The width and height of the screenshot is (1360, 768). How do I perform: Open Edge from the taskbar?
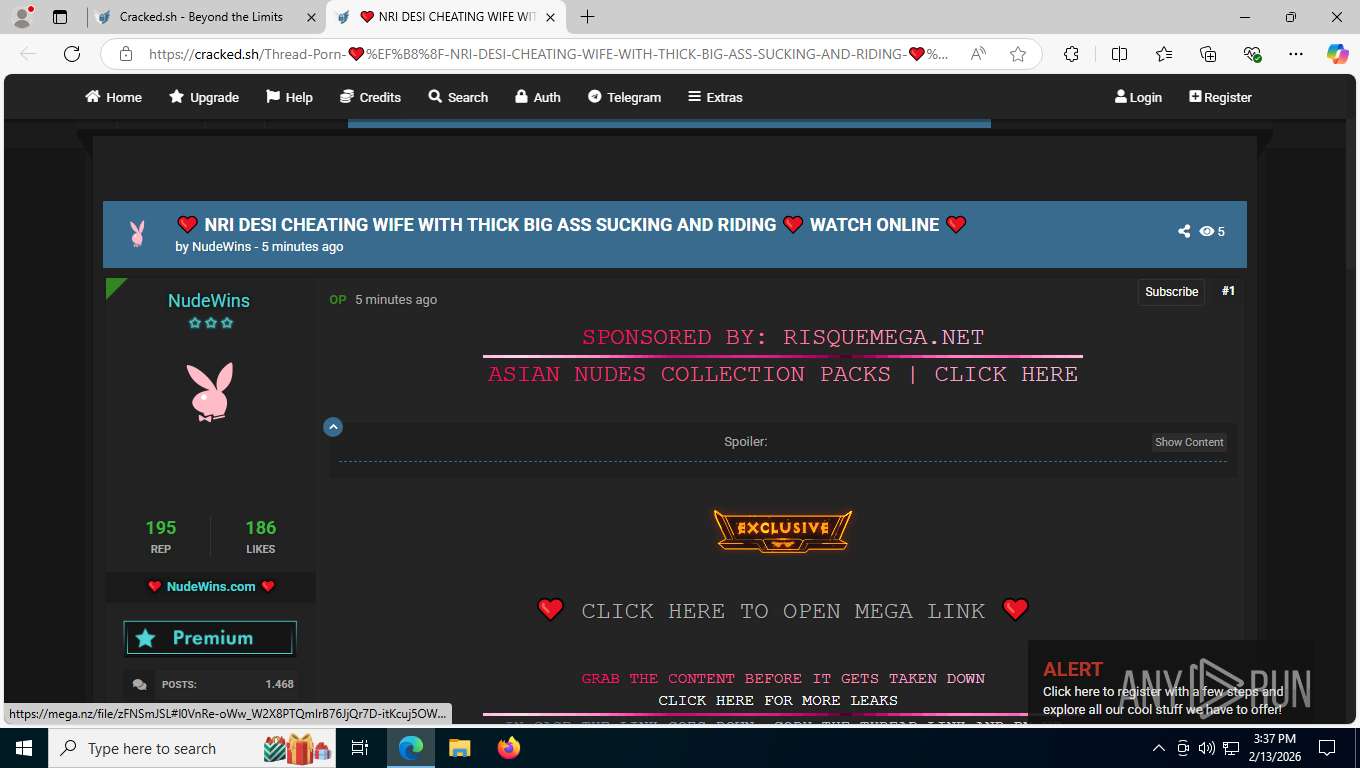tap(411, 748)
